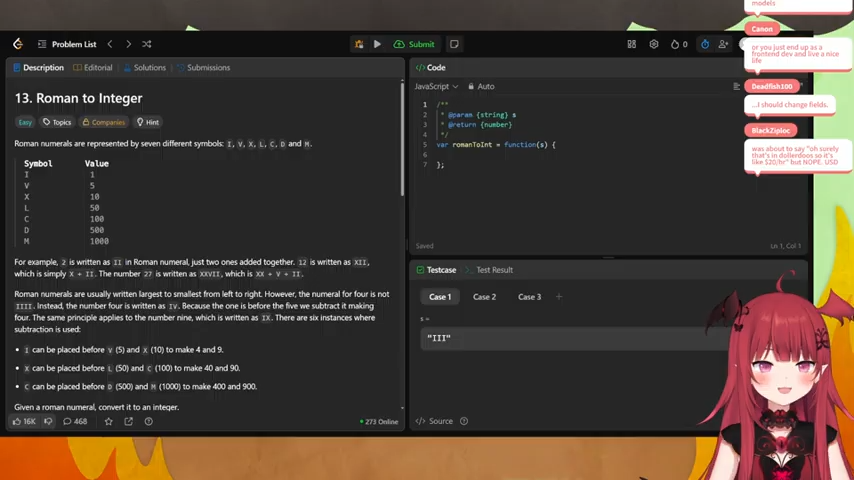
Task: Click the help icon next to Source
Action: (x=464, y=421)
